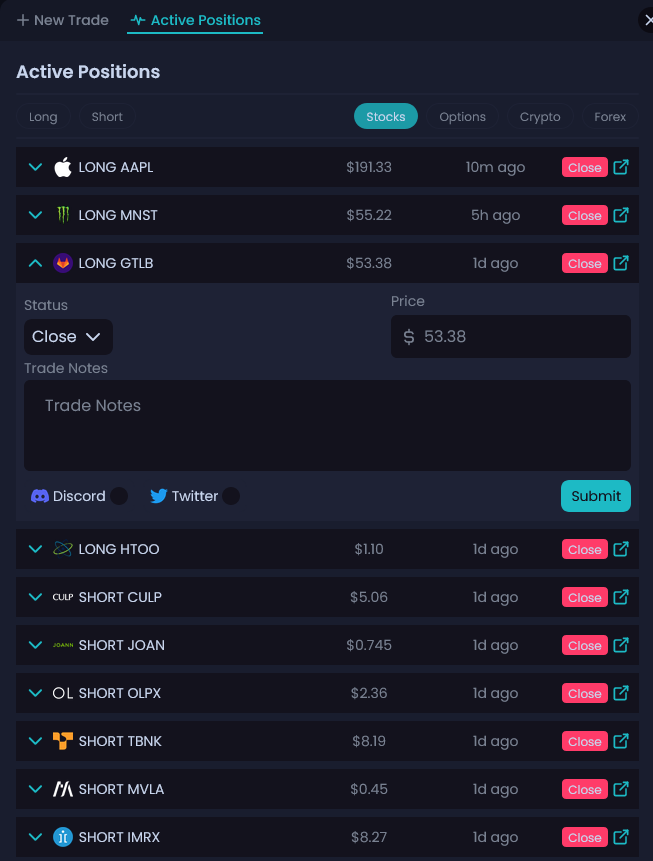Enable Discord sharing toggle

pyautogui.click(x=119, y=495)
